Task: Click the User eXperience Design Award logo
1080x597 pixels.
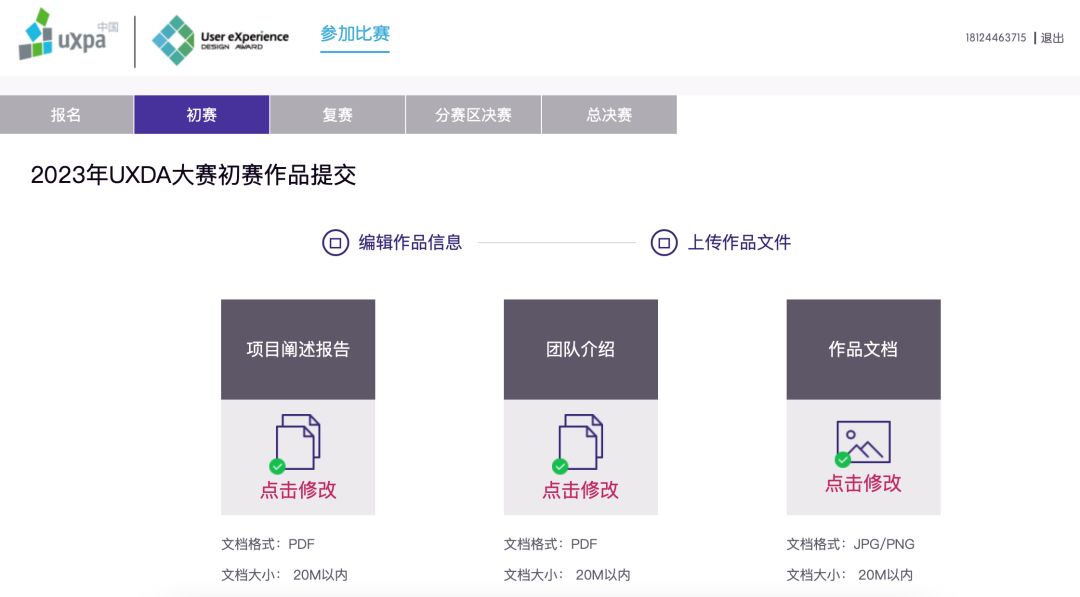Action: tap(220, 39)
